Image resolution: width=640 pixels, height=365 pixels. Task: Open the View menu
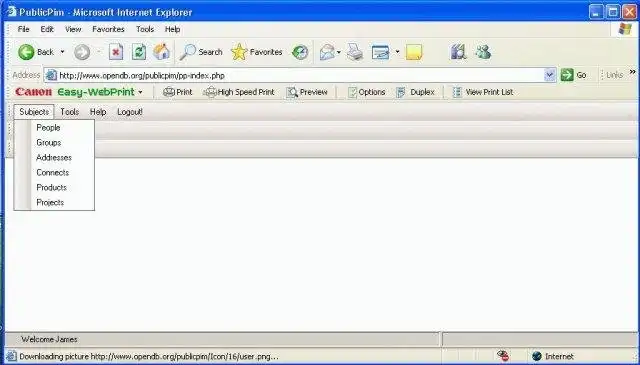point(73,29)
